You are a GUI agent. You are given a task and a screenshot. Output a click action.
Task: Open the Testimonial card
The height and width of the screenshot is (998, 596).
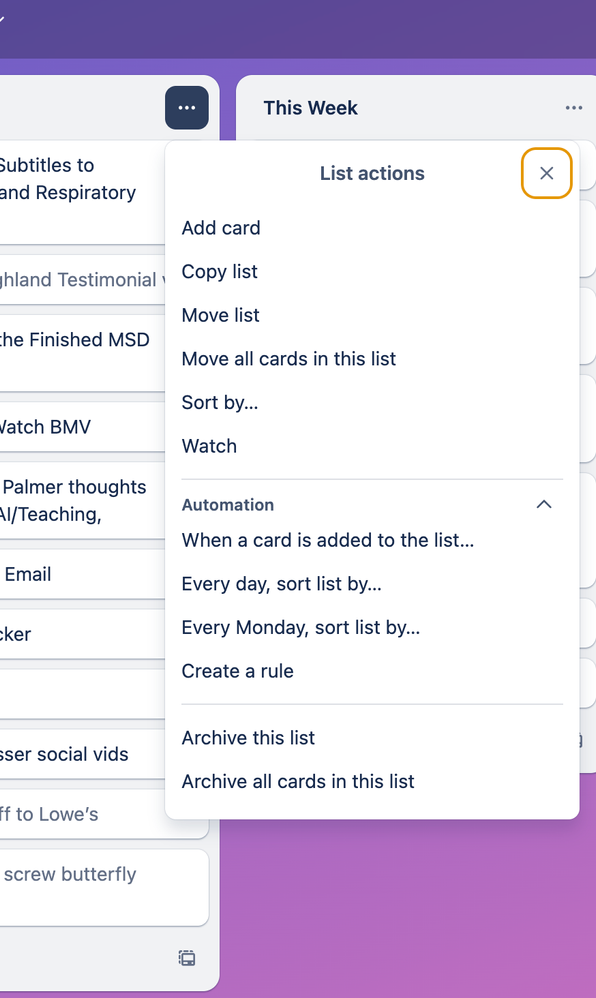point(83,279)
